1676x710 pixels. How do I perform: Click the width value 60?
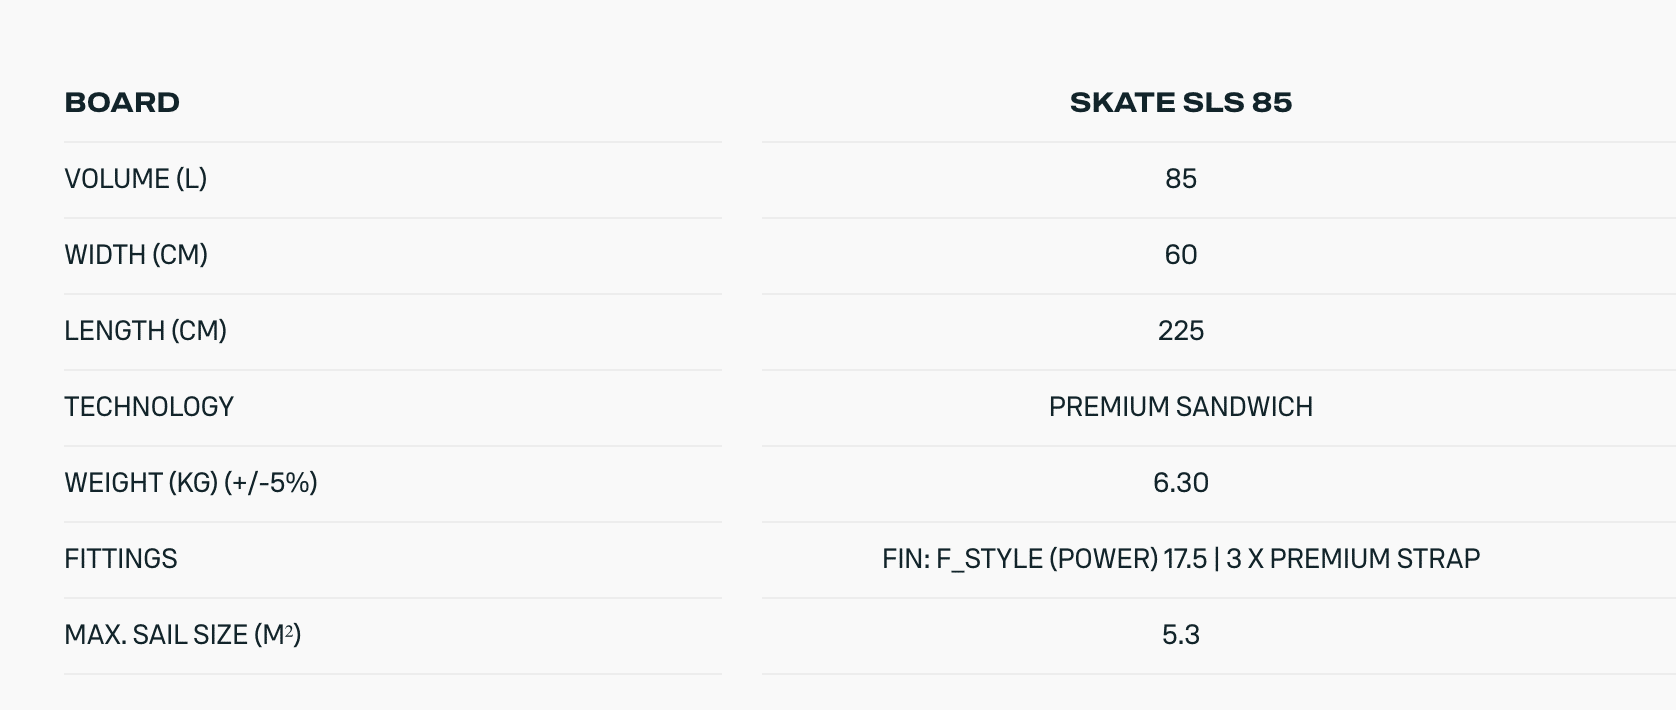[1180, 255]
